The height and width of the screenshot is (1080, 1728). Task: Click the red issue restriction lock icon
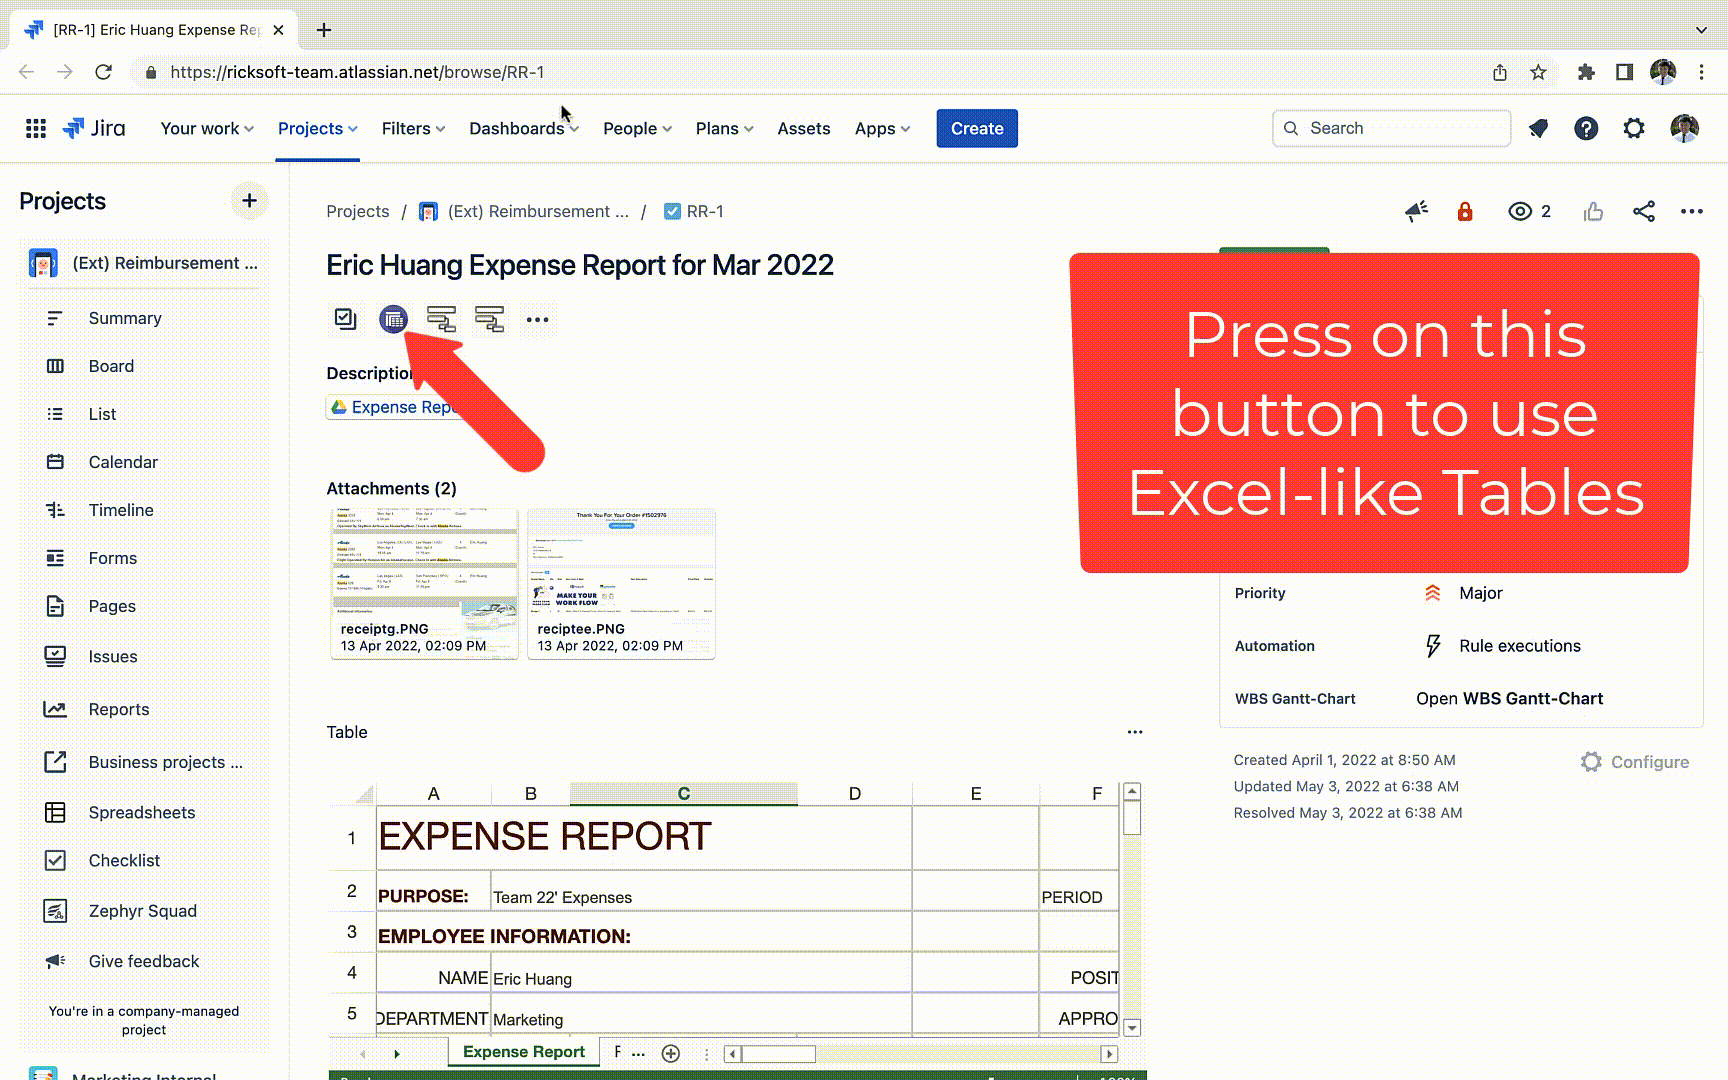point(1465,211)
